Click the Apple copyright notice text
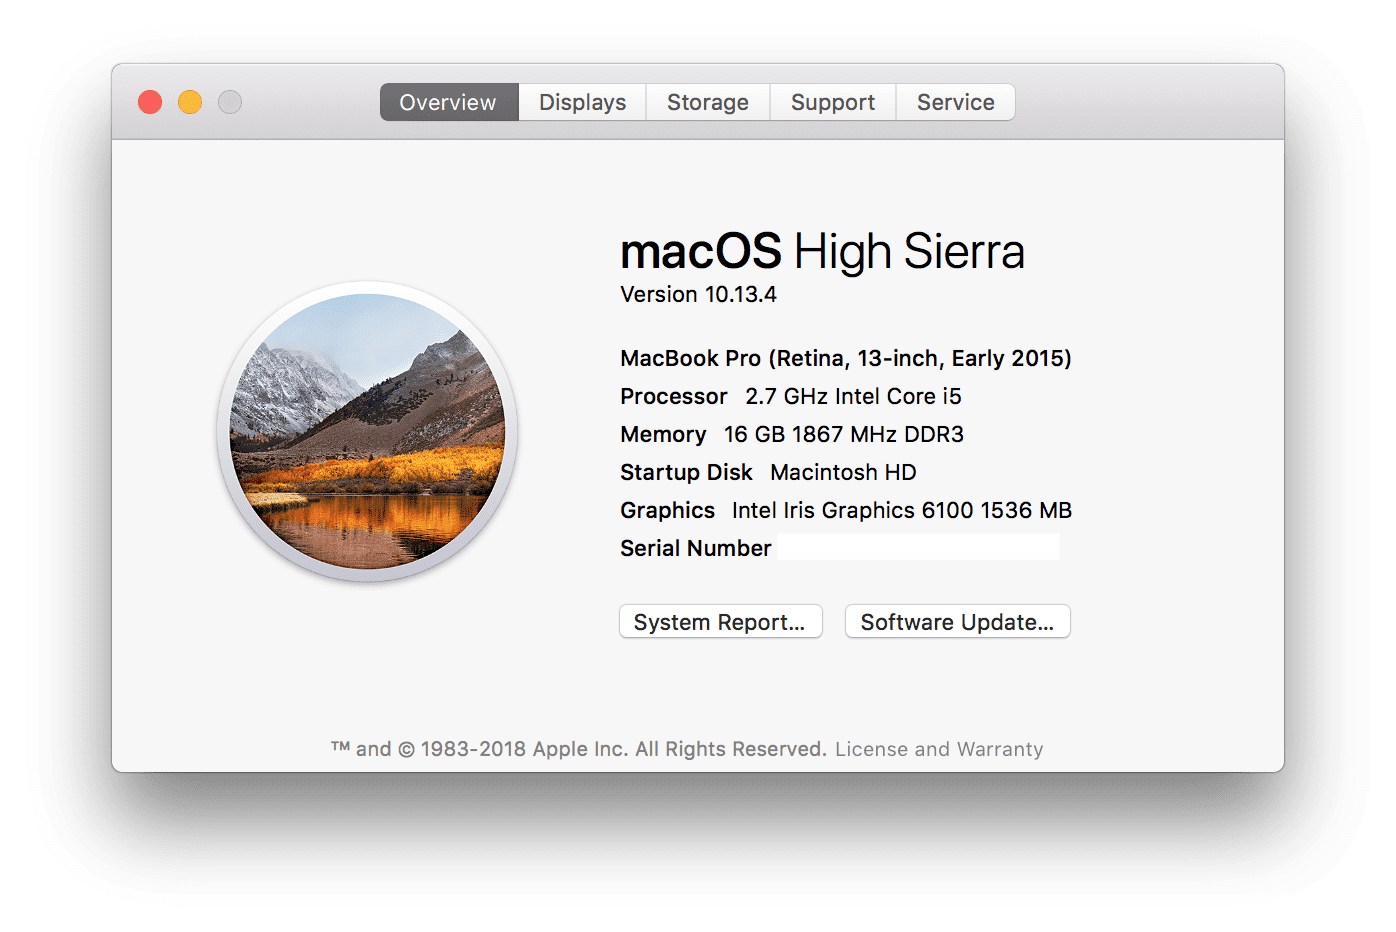Image resolution: width=1396 pixels, height=932 pixels. click(578, 748)
